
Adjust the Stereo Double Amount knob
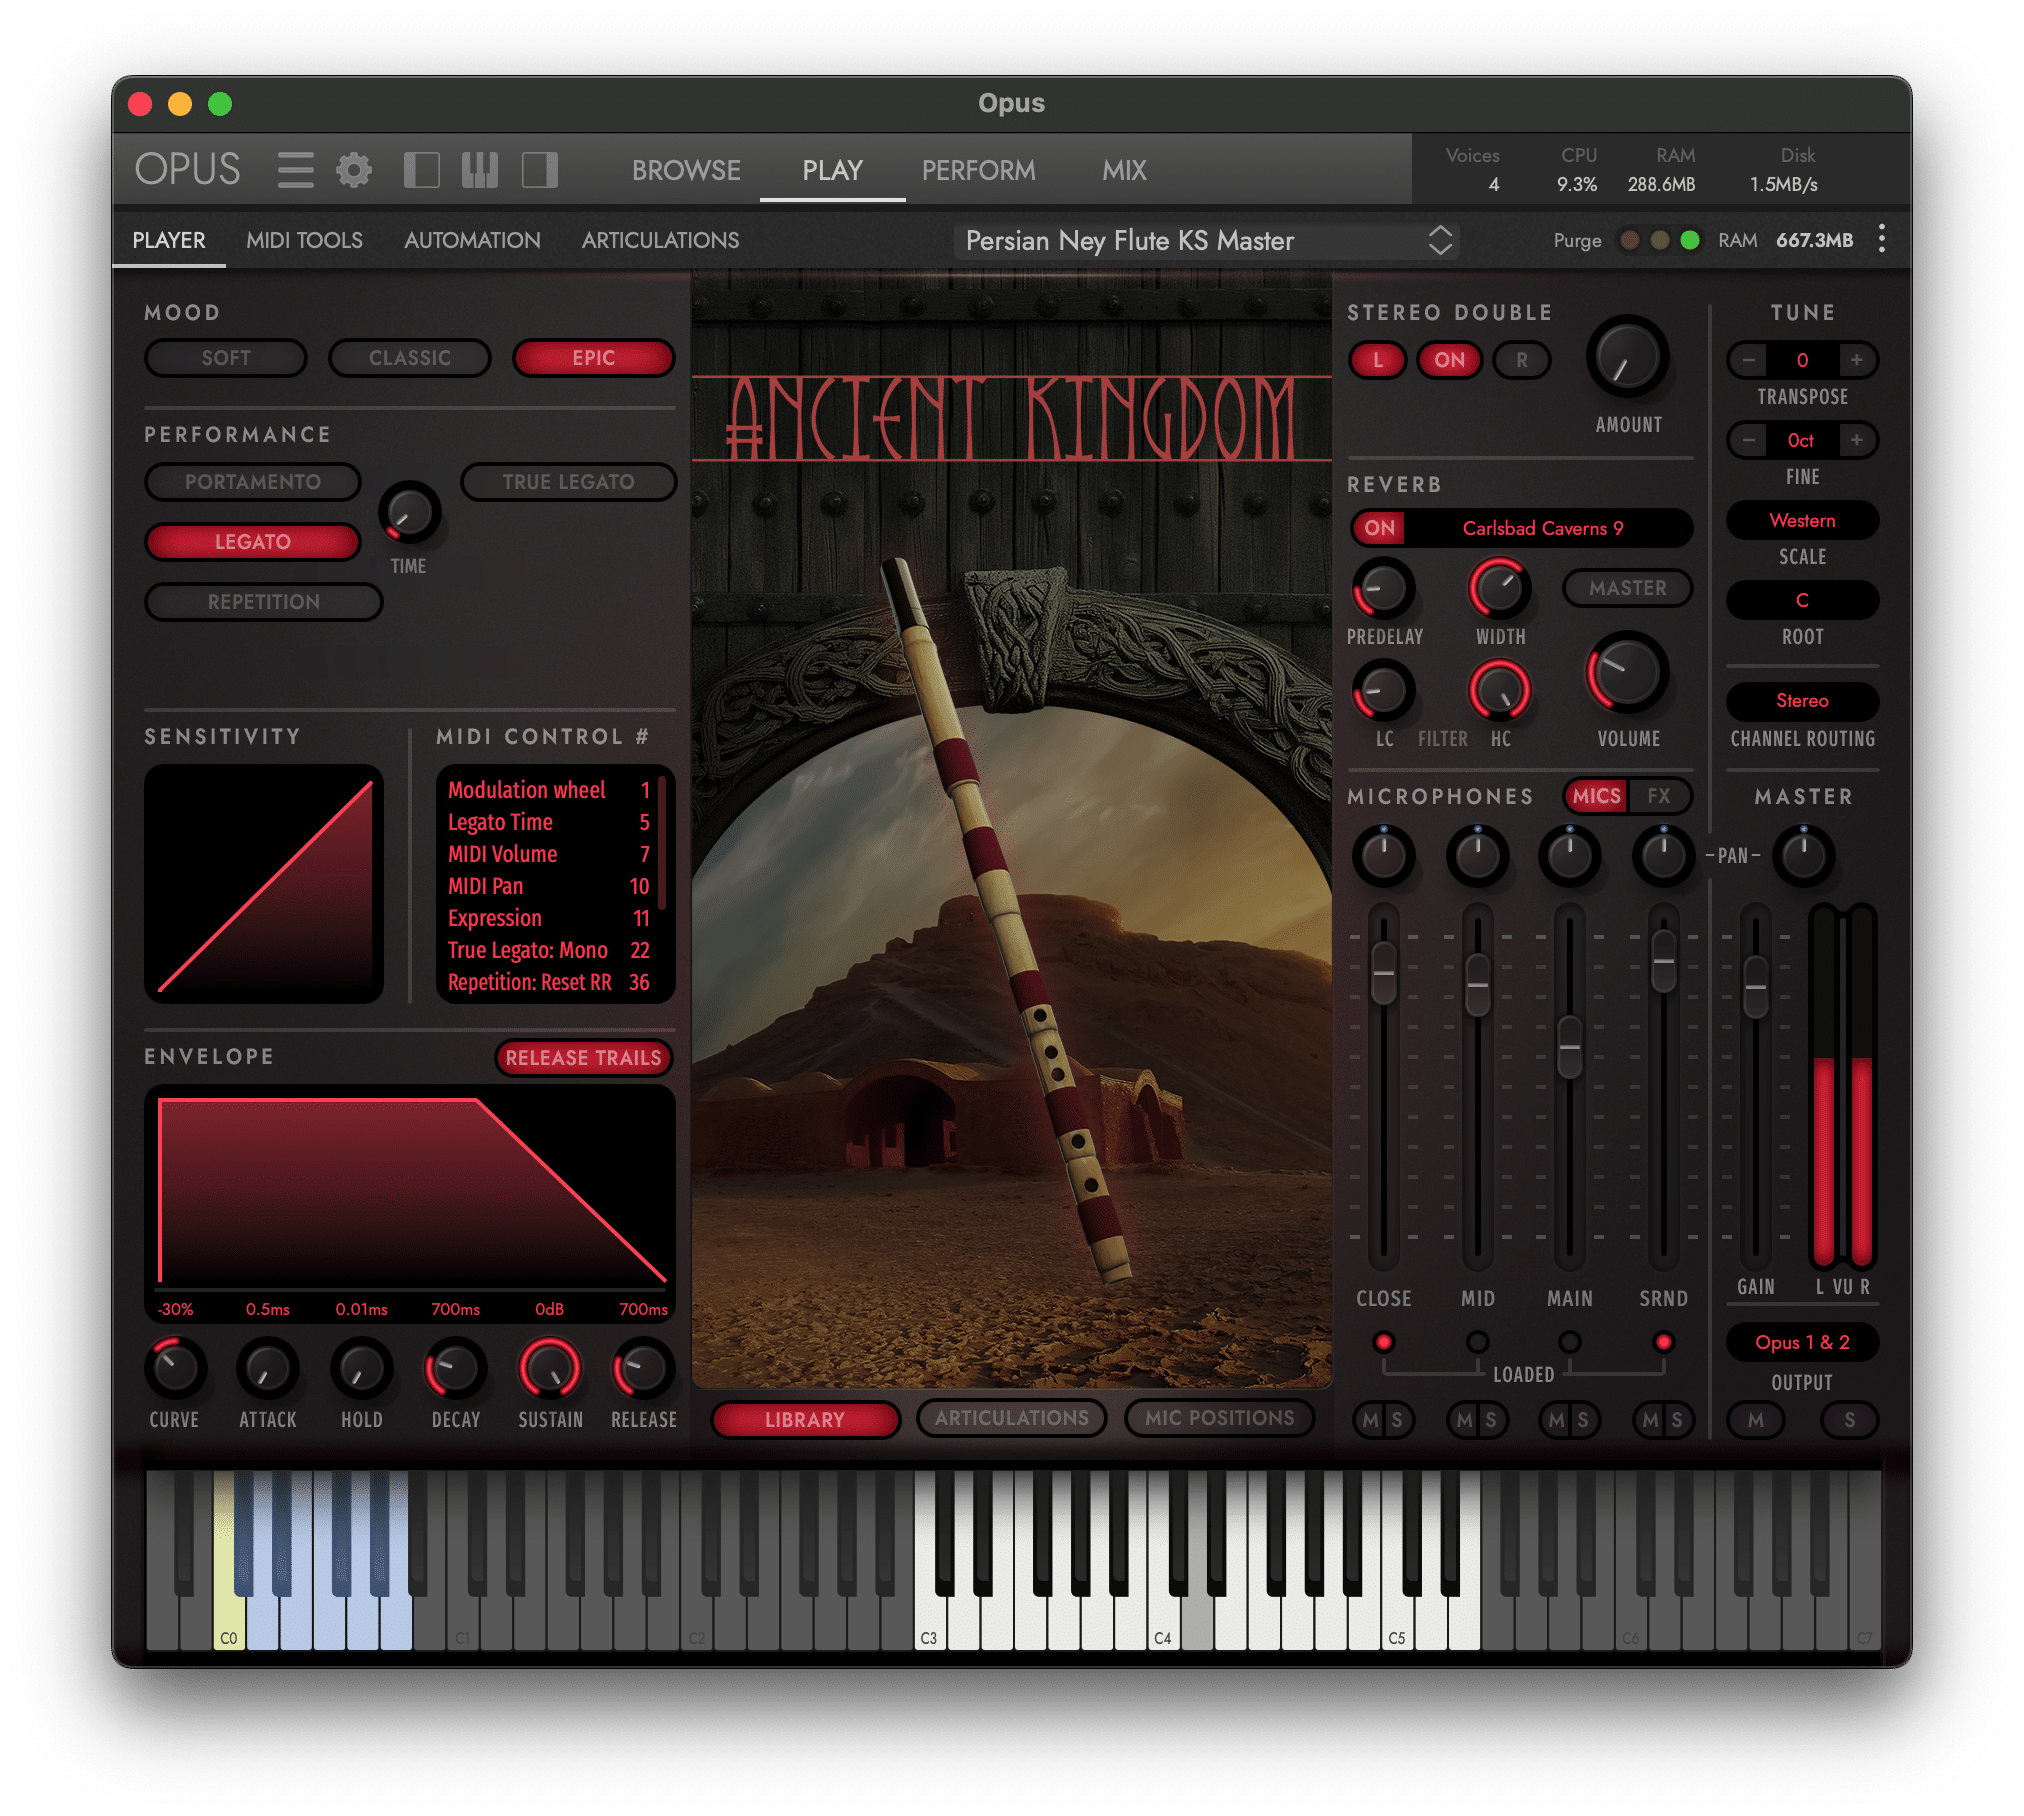(x=1627, y=358)
